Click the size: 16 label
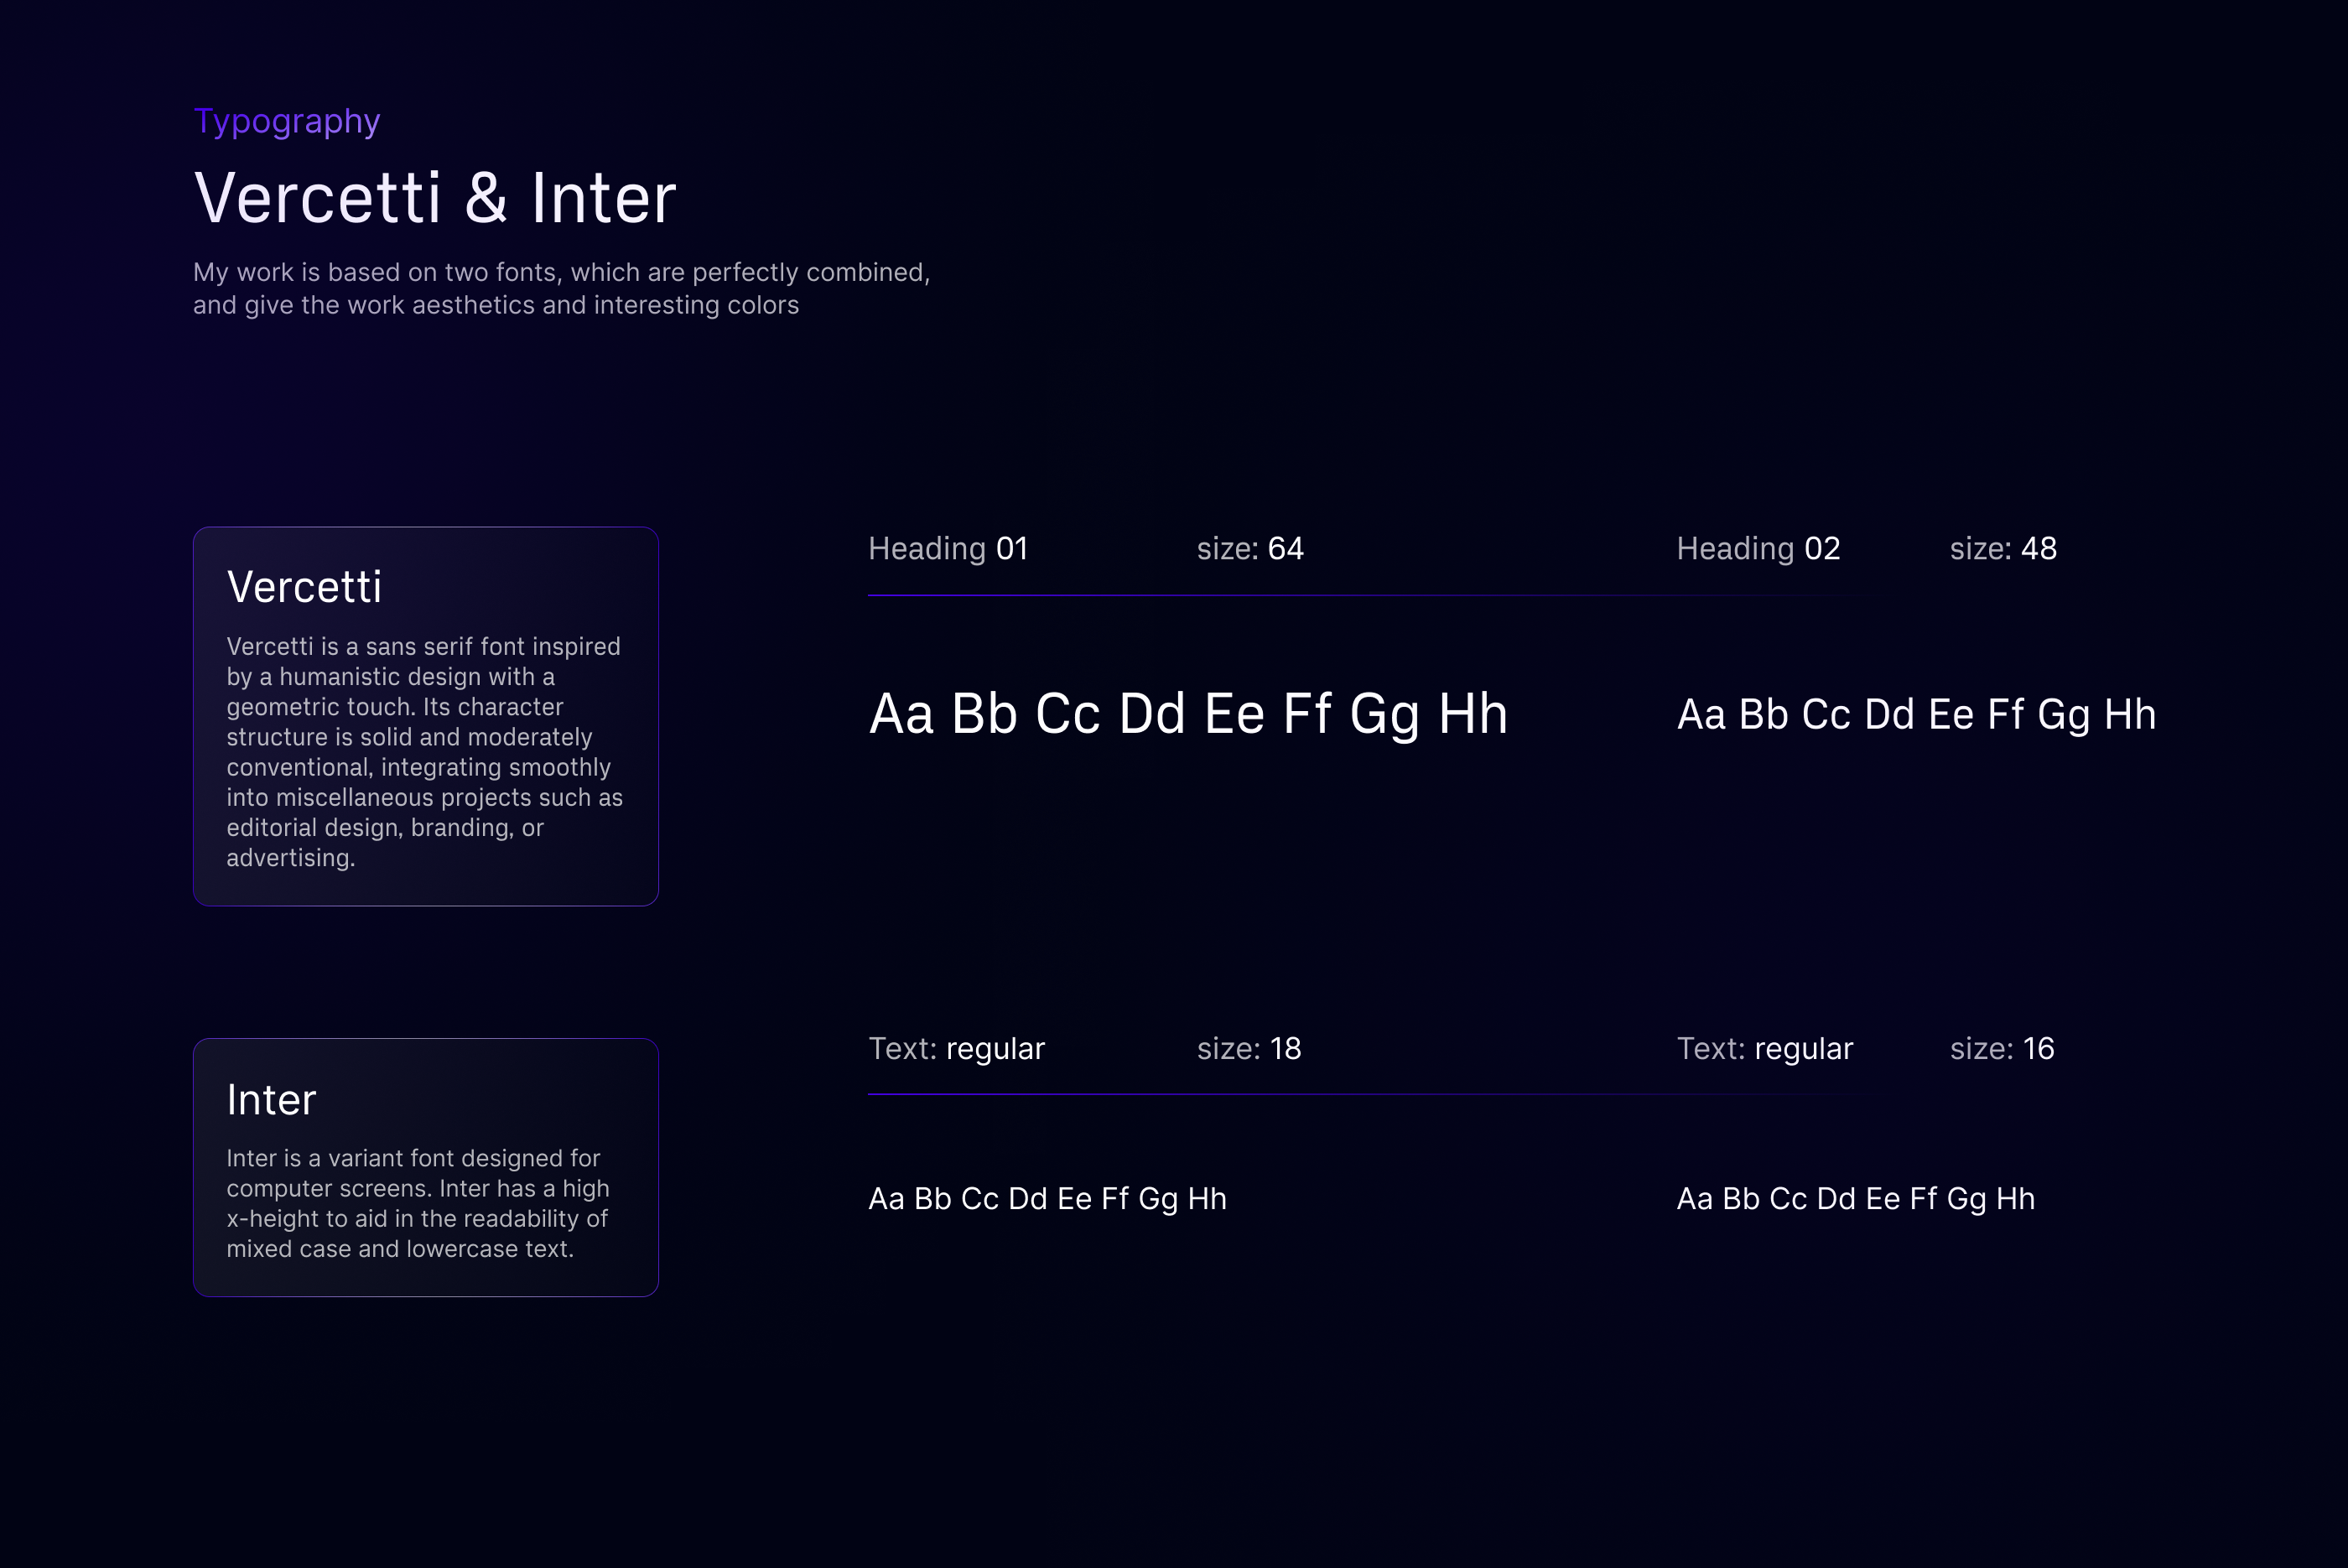Viewport: 2348px width, 1568px height. 2002,1049
